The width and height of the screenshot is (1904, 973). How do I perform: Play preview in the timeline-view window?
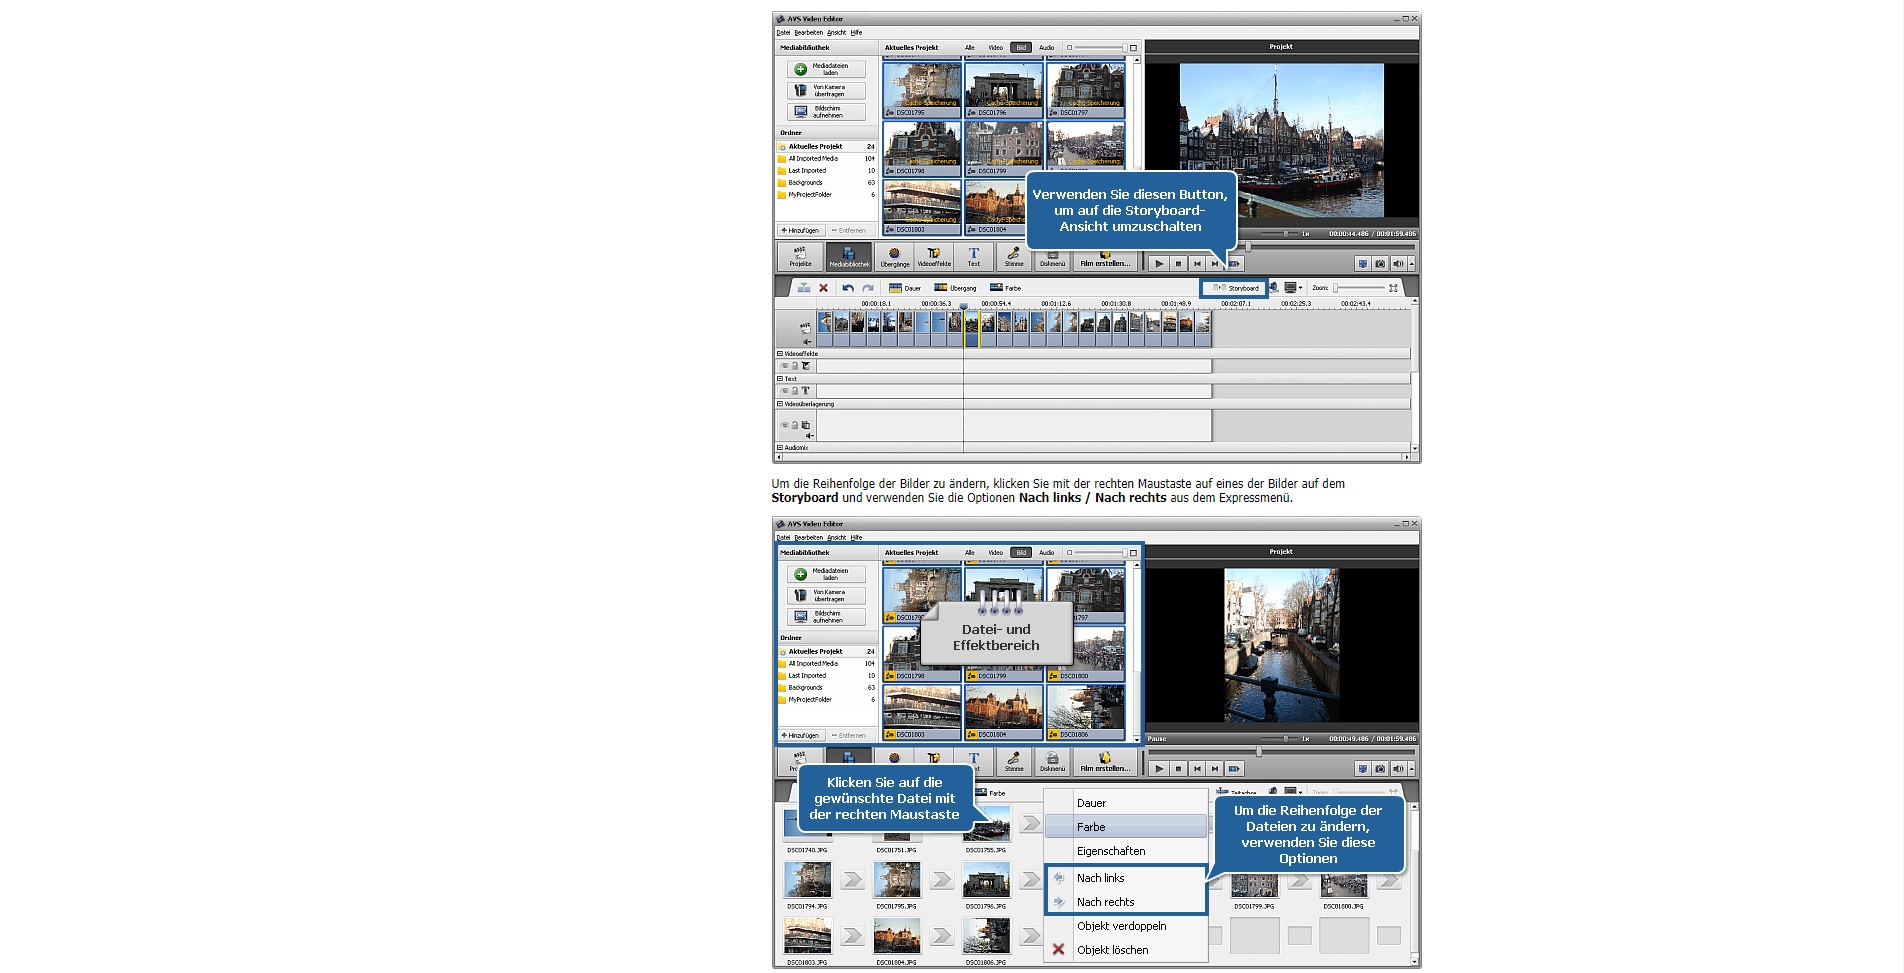pyautogui.click(x=1158, y=264)
